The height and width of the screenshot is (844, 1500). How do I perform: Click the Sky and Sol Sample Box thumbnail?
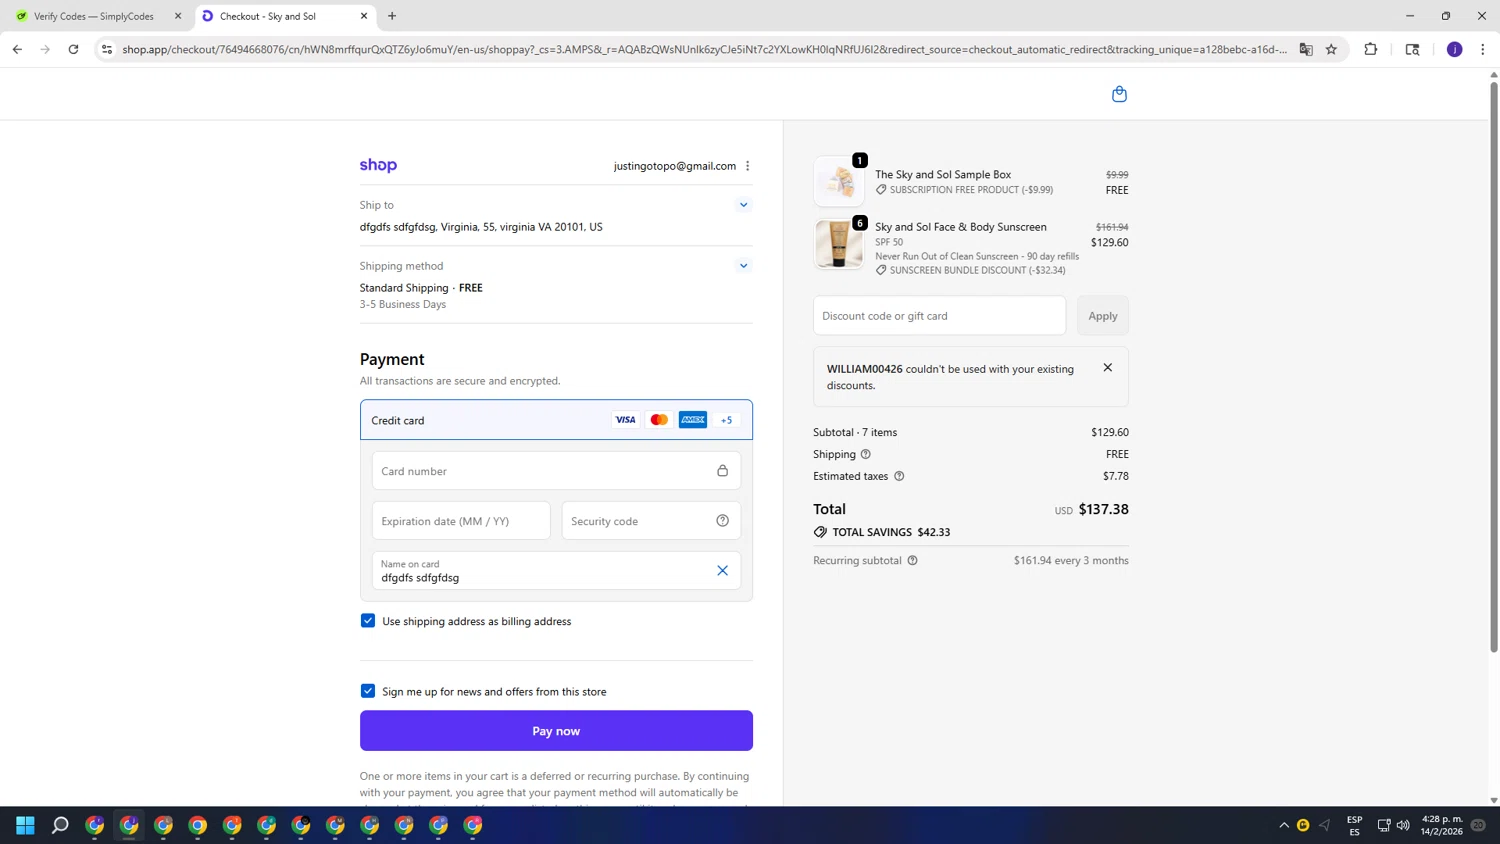pos(839,181)
